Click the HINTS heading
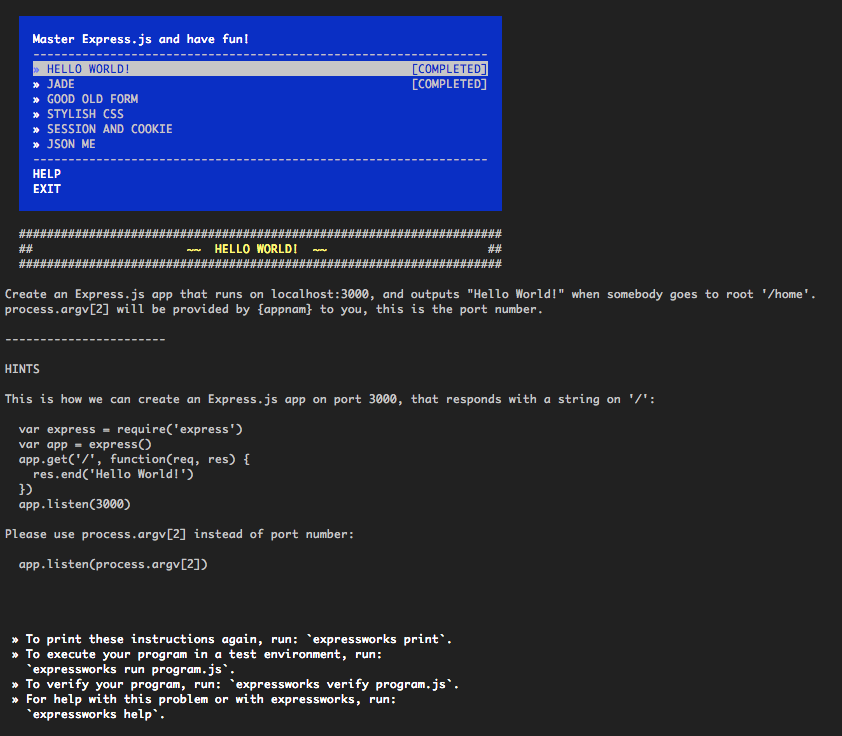Viewport: 842px width, 736px height. 22,369
